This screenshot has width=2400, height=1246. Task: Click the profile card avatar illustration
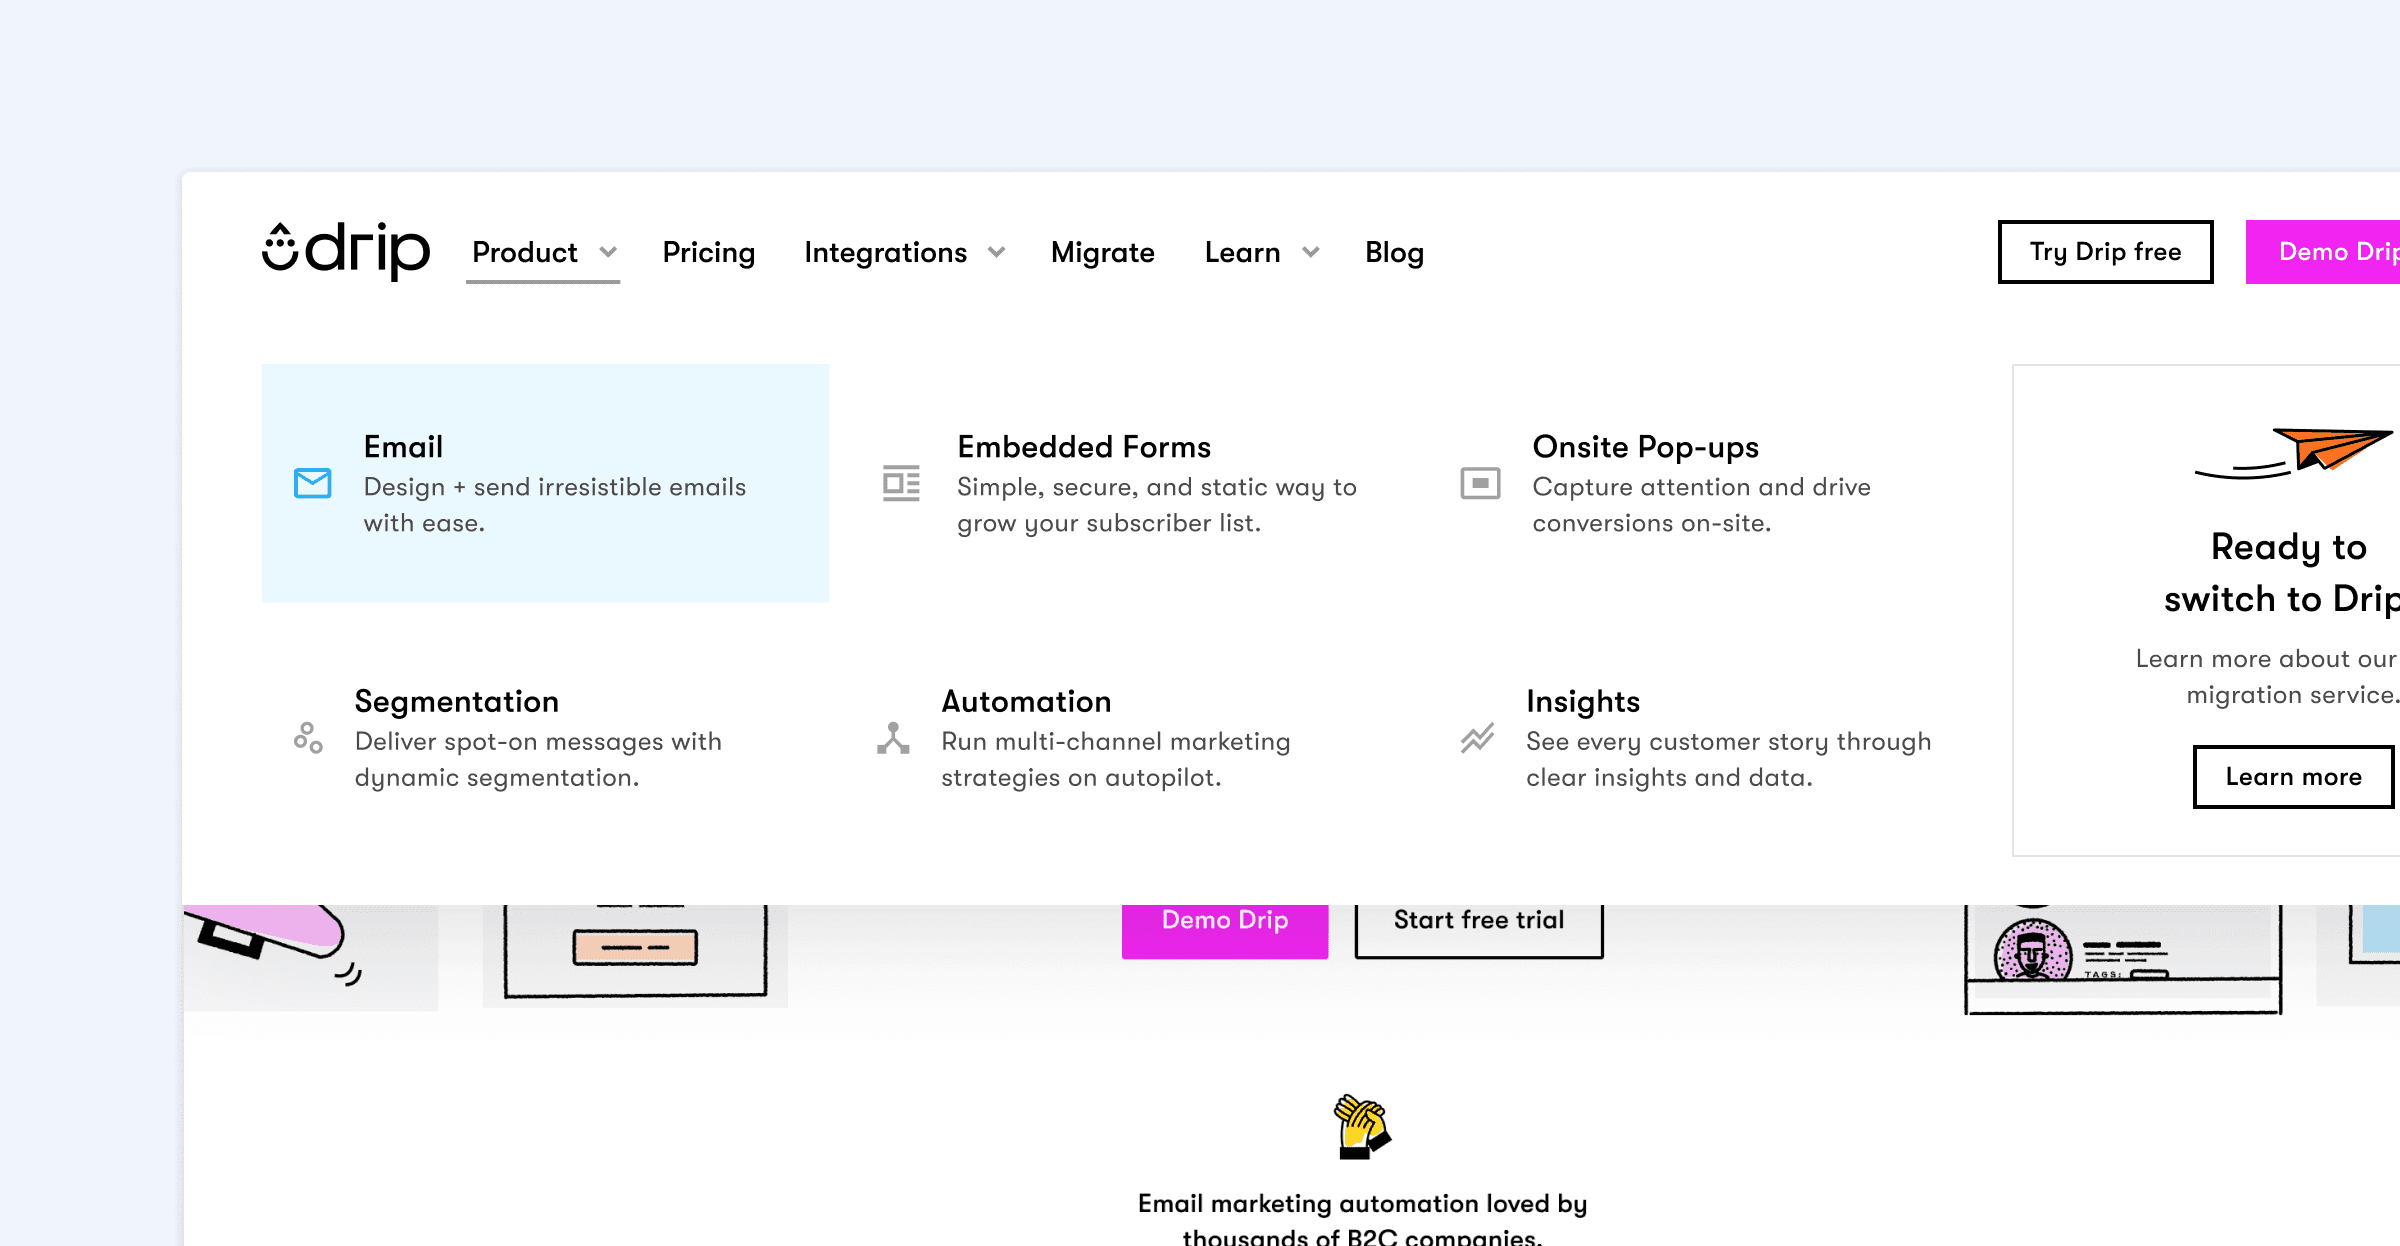[x=2032, y=952]
